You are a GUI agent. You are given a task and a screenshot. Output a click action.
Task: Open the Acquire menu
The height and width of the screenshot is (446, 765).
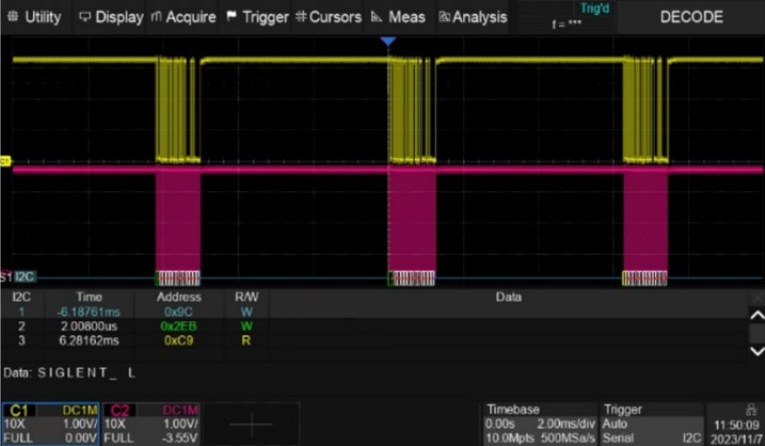(183, 17)
